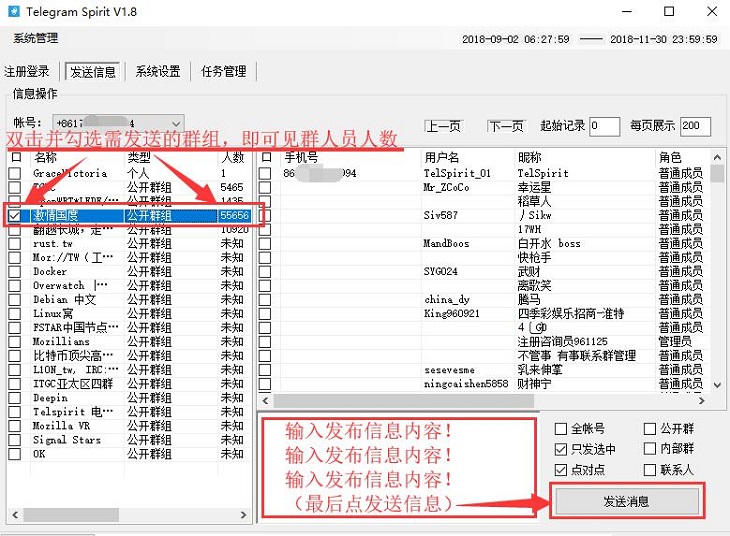The height and width of the screenshot is (536, 730).
Task: Click the member list horizontal scrollbar thumb
Action: (x=404, y=400)
